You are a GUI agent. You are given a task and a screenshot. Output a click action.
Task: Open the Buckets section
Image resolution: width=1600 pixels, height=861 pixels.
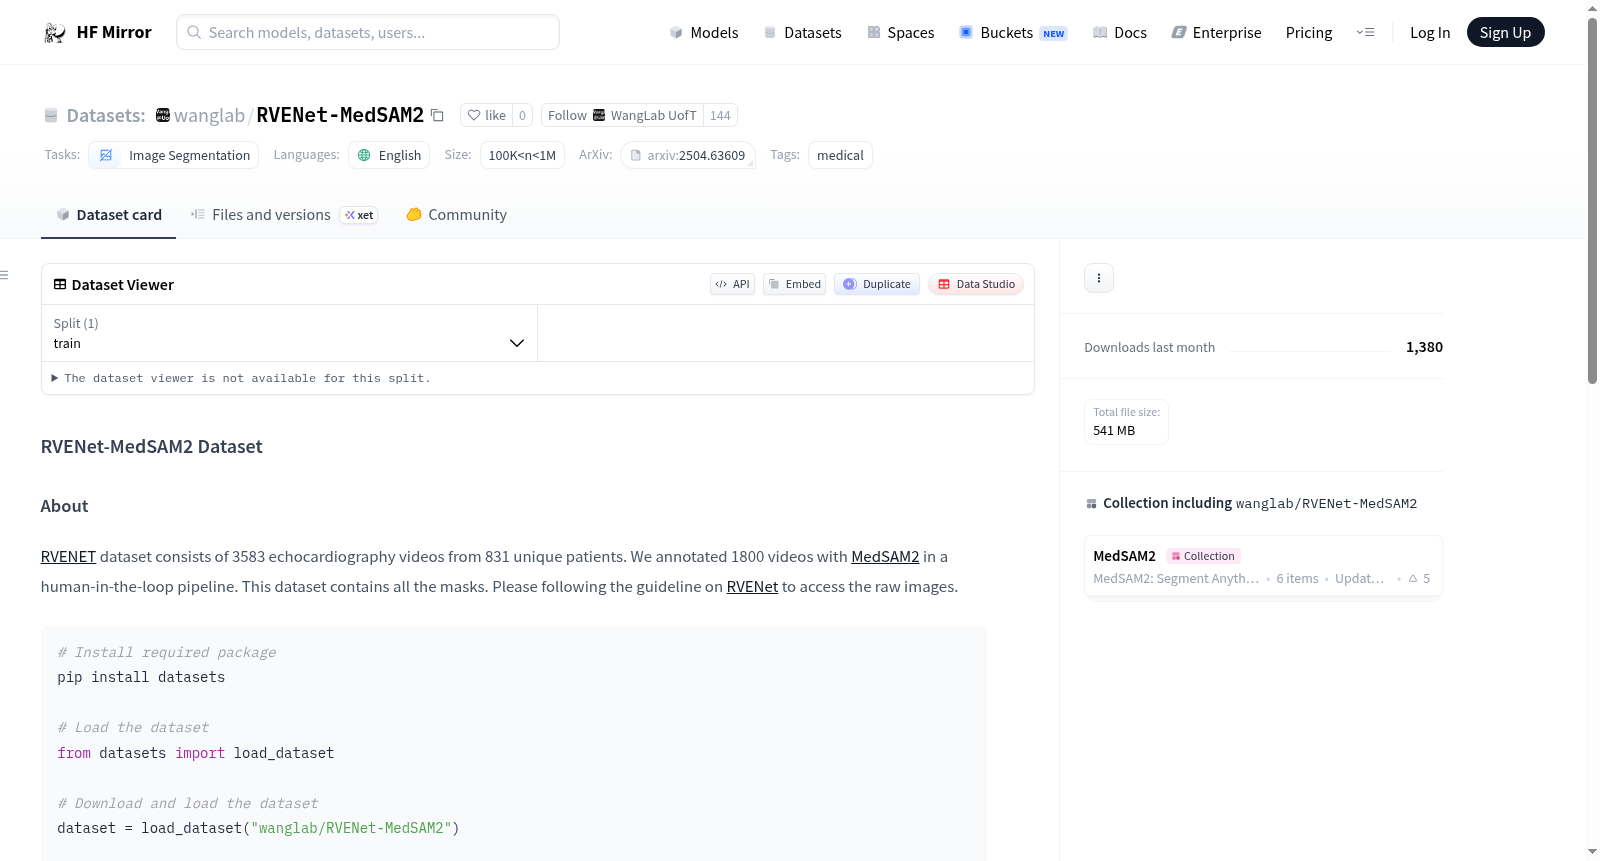1013,33
